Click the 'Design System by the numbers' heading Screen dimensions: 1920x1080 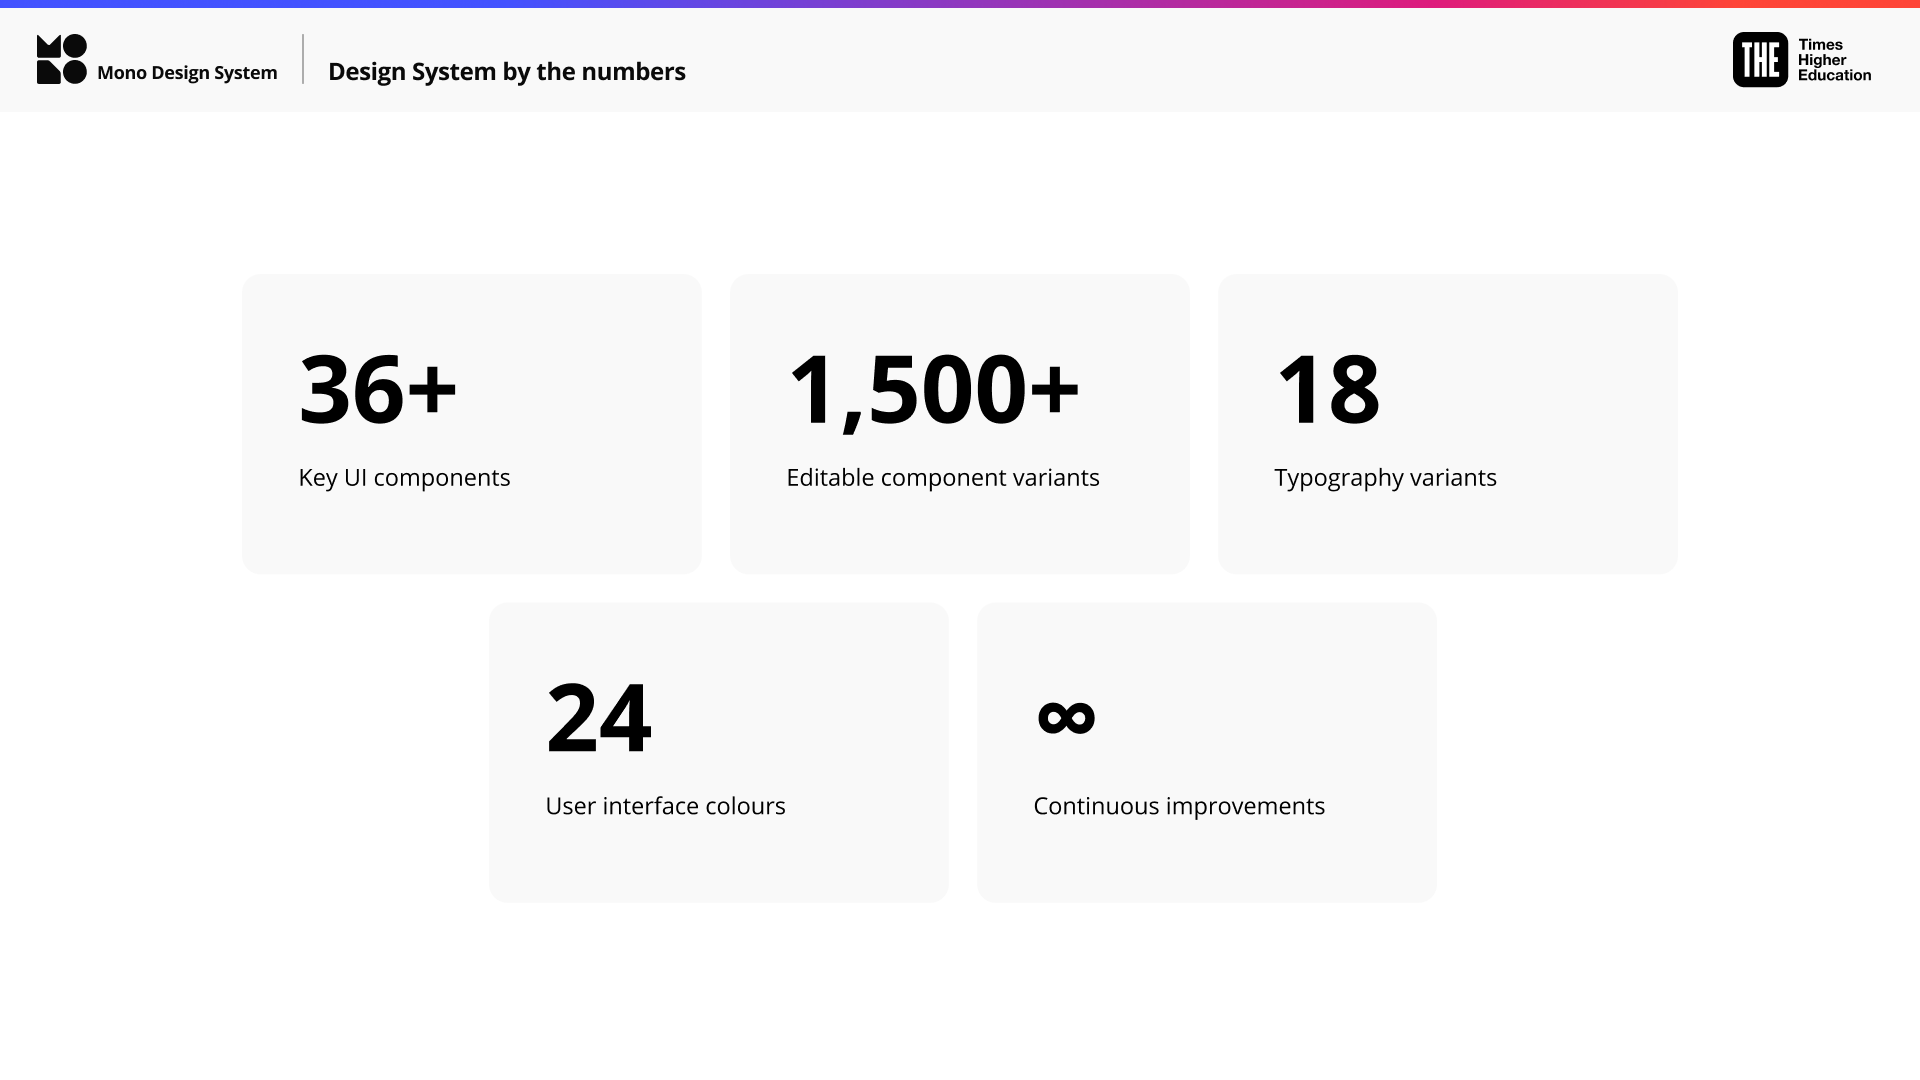[x=507, y=72]
